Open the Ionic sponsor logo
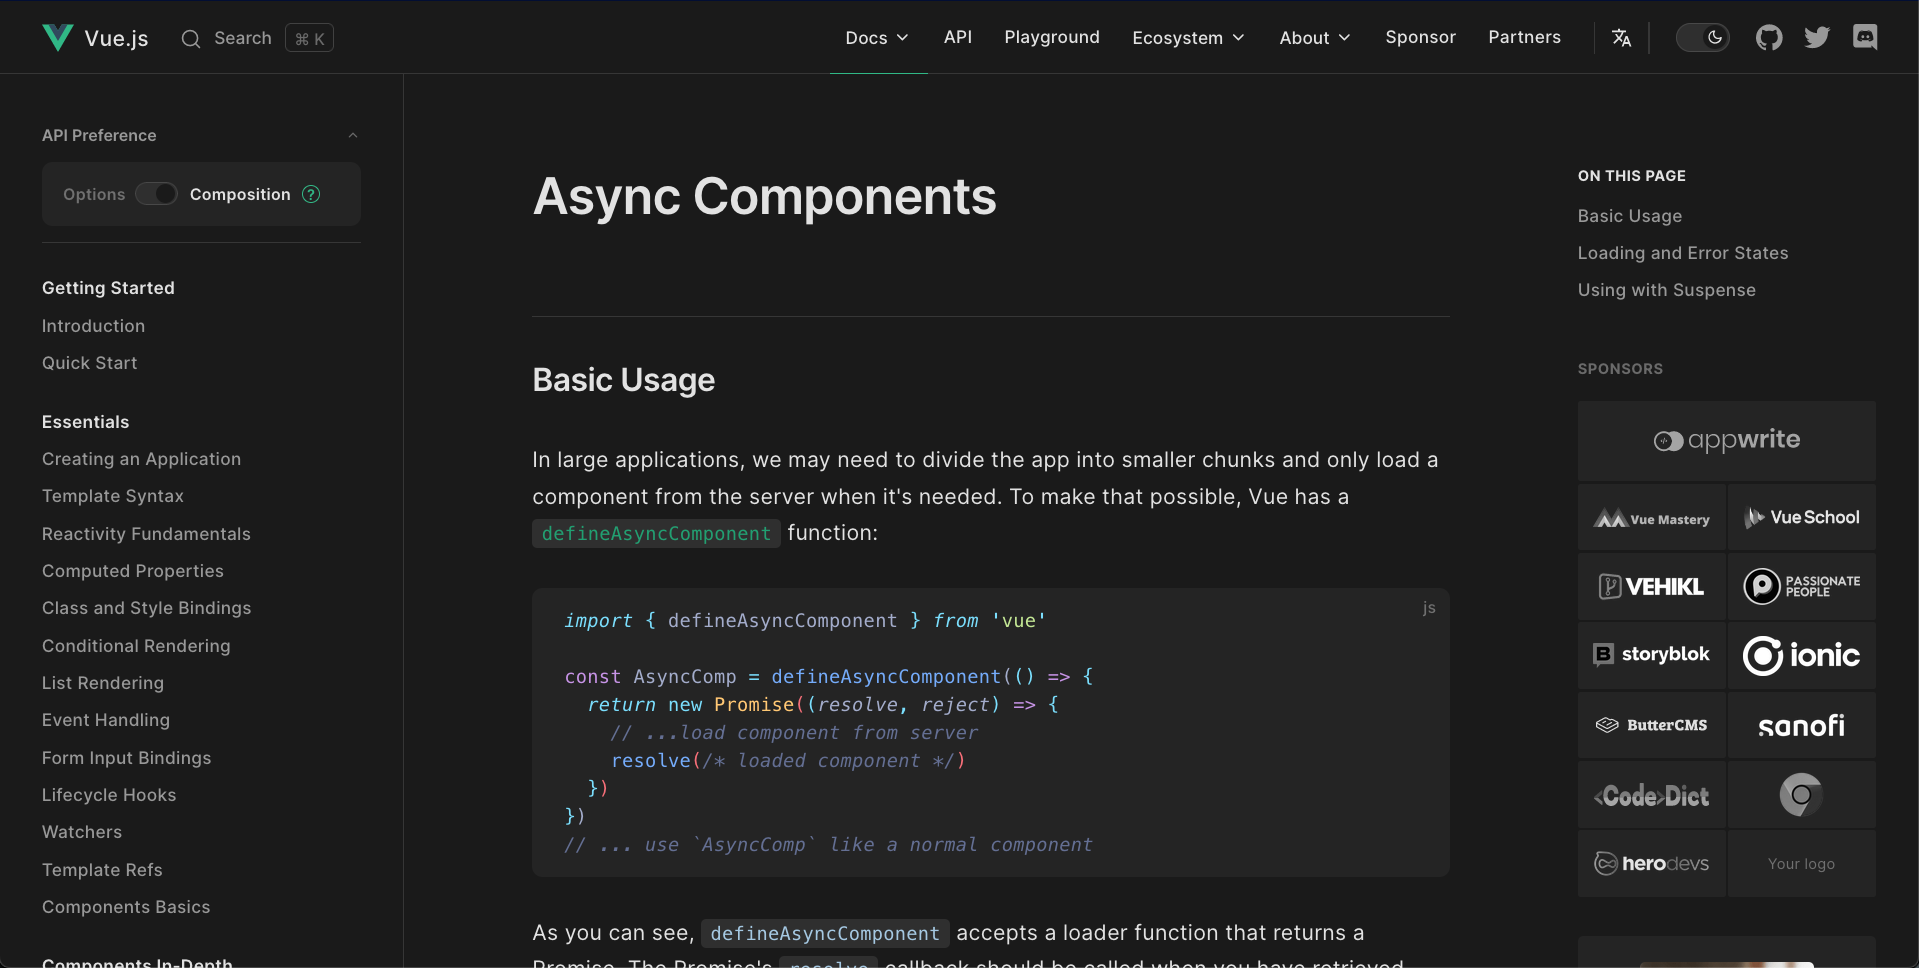 pos(1802,656)
